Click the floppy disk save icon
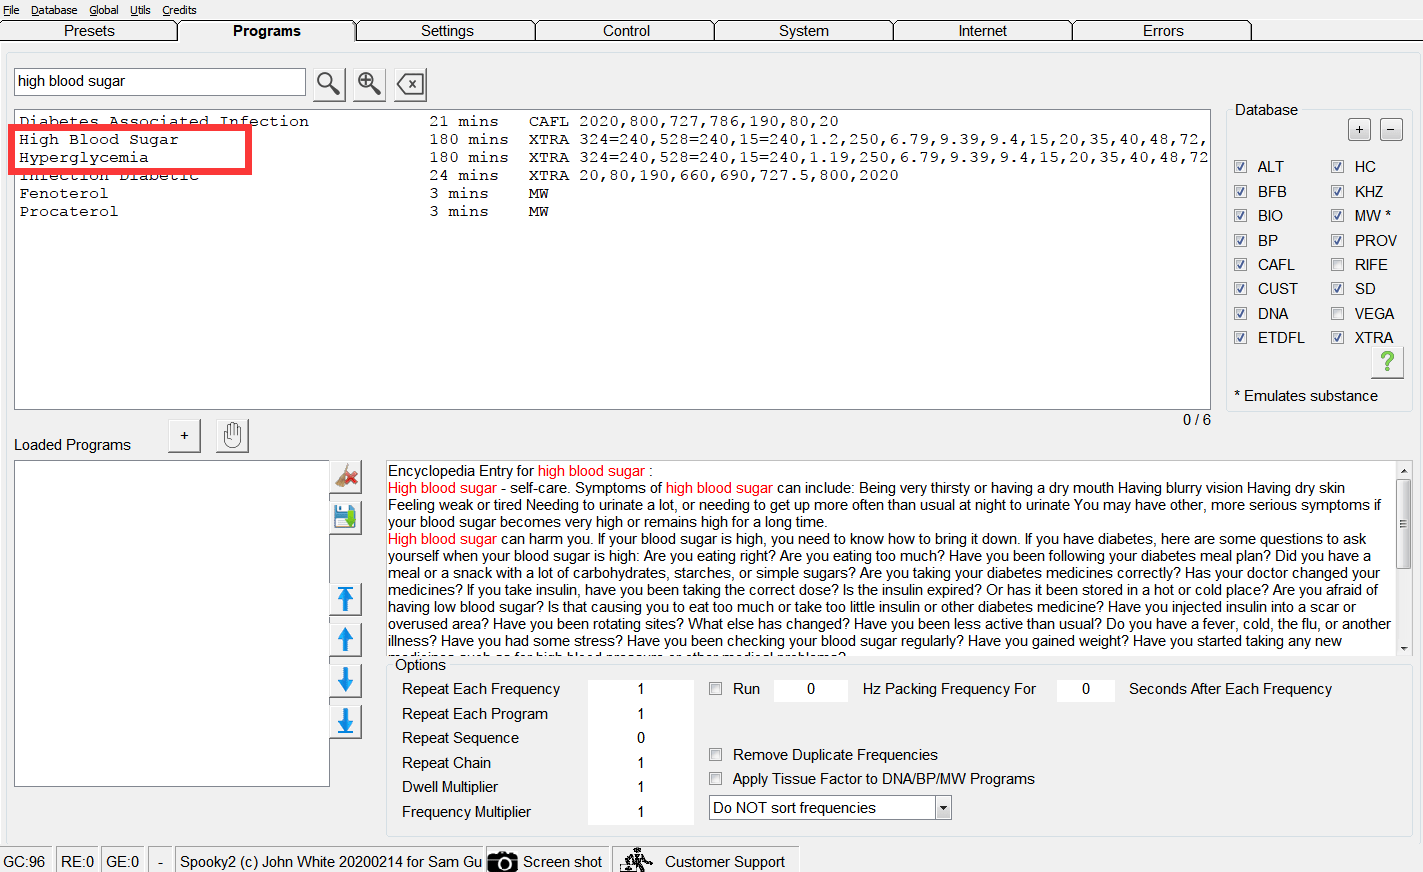The height and width of the screenshot is (872, 1423). (346, 516)
